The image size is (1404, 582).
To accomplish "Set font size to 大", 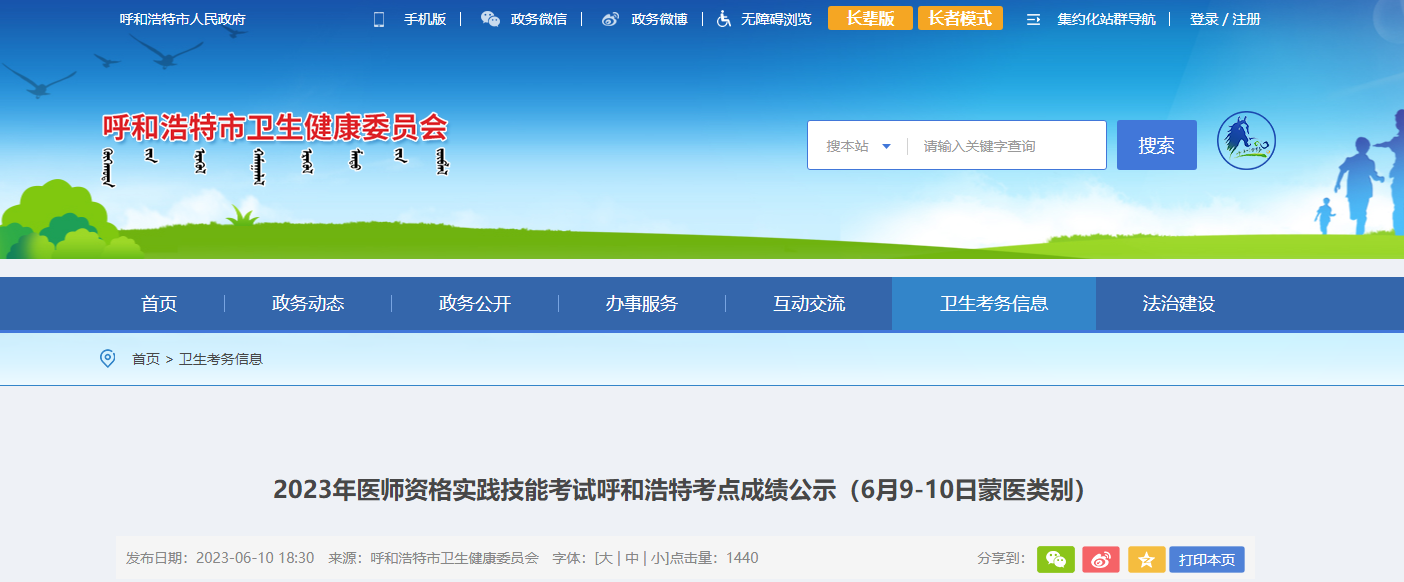I will pos(605,558).
